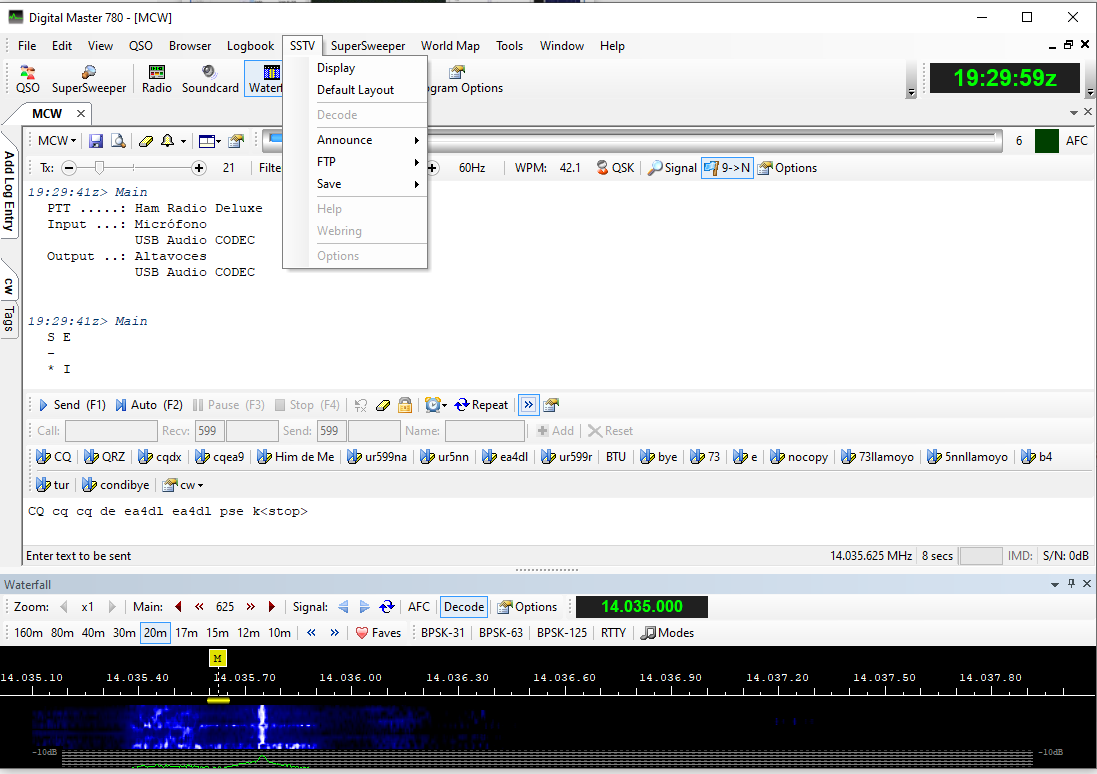
Task: Click the Tx level minus button
Action: coord(69,168)
